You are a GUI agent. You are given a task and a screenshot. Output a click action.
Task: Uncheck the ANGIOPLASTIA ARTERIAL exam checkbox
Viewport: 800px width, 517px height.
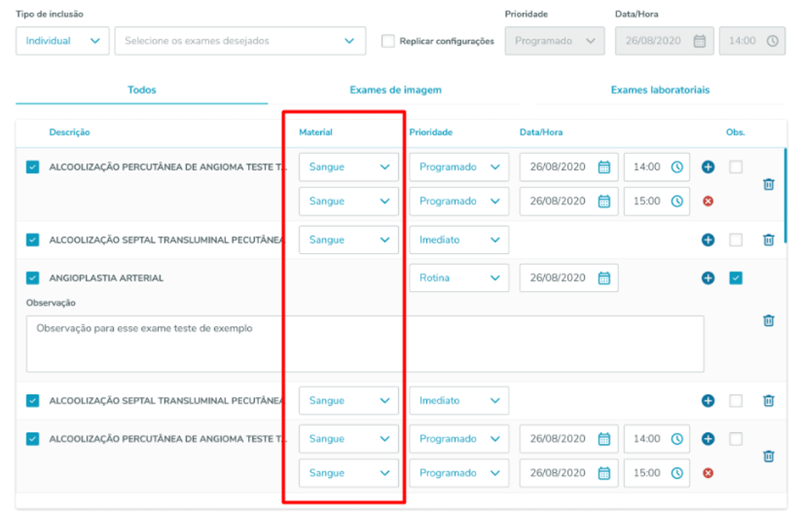coord(33,278)
